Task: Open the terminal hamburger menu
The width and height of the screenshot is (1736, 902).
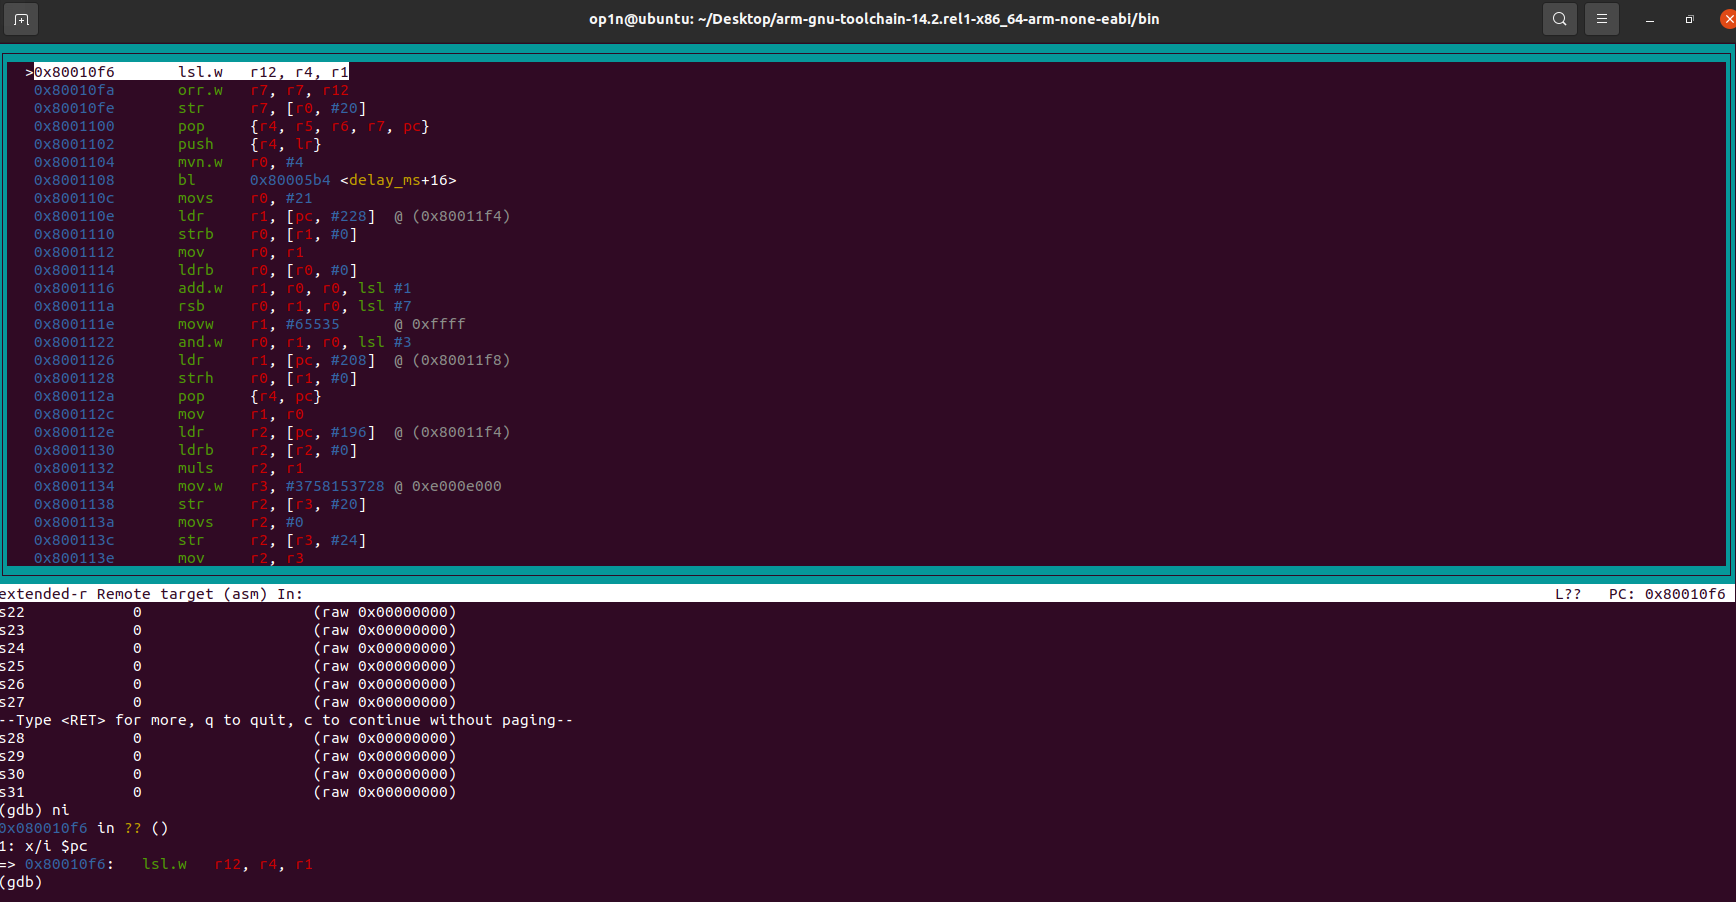Action: click(1601, 19)
